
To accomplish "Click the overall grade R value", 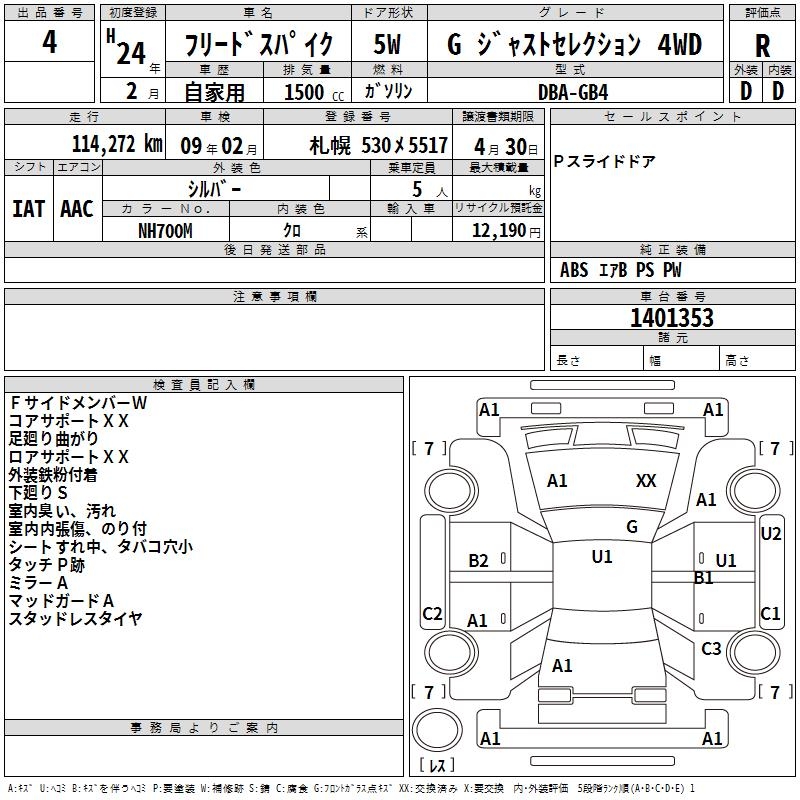I will coord(762,46).
